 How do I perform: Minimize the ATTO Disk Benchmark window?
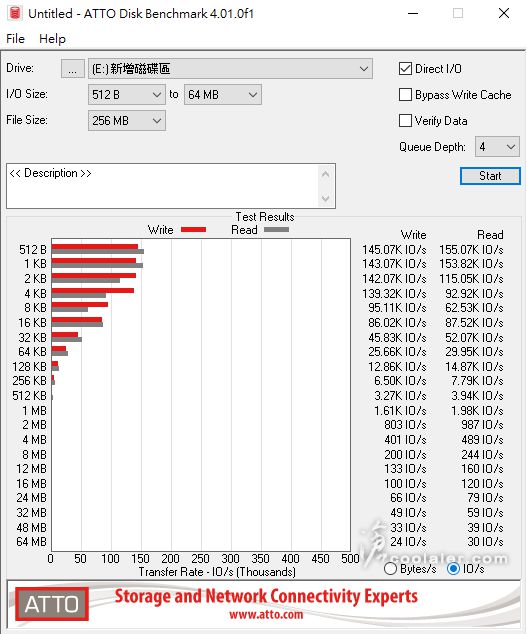tap(413, 13)
